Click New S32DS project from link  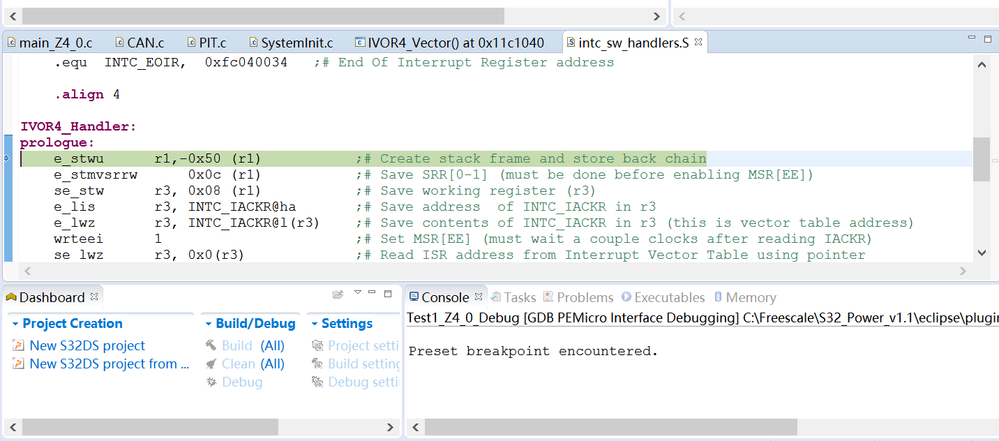pyautogui.click(x=109, y=364)
